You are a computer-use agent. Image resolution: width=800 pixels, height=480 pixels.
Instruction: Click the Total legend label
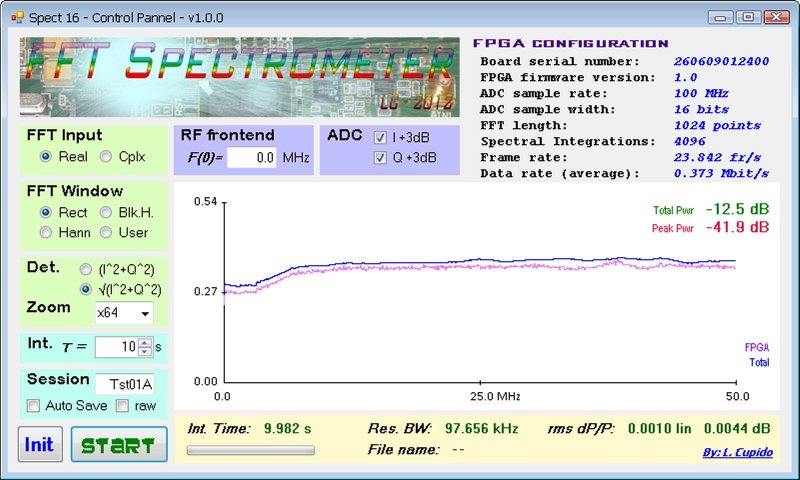click(x=759, y=363)
